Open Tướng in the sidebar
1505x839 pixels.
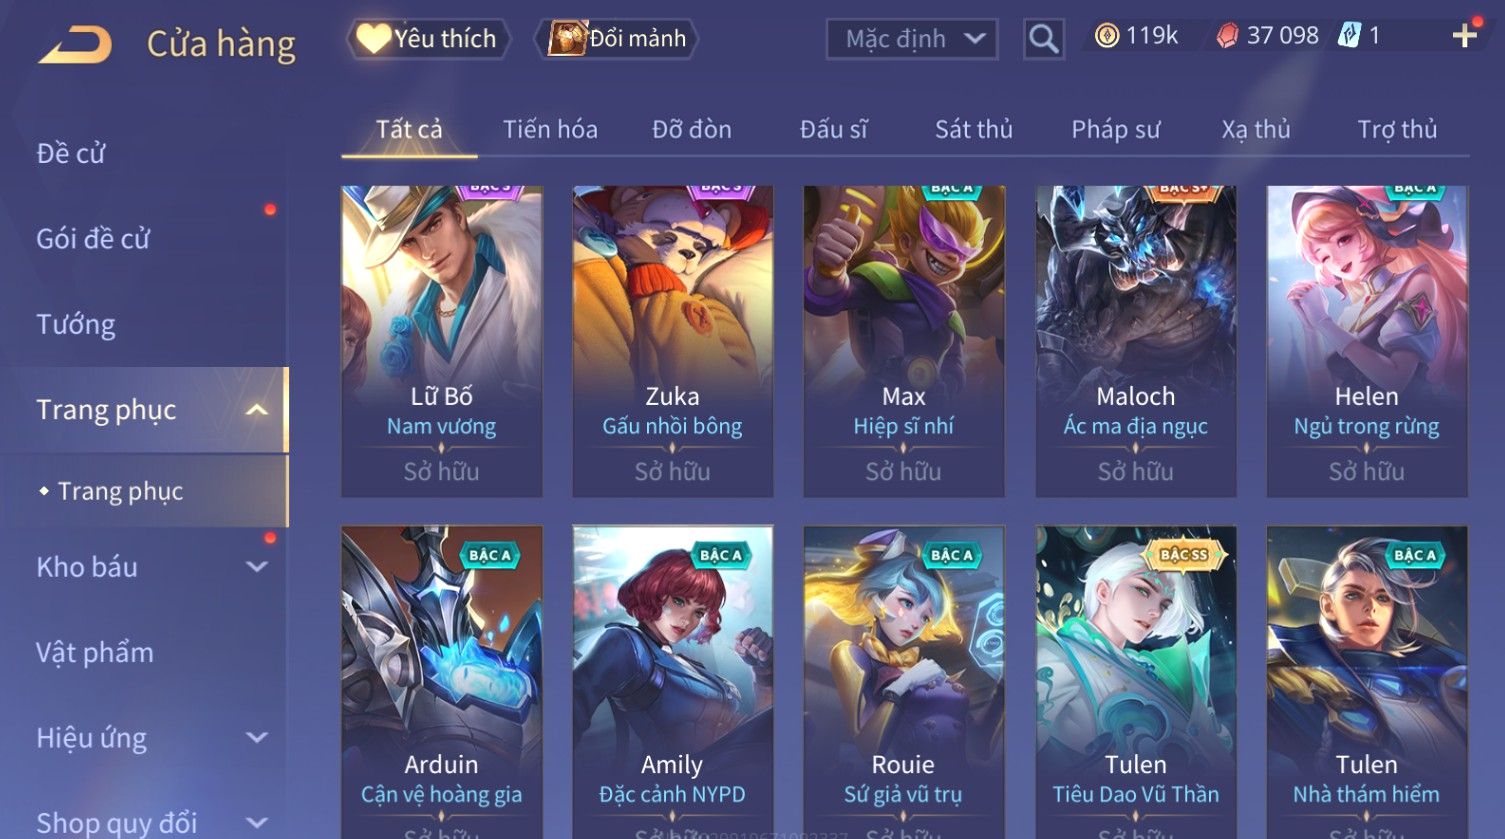pos(76,325)
